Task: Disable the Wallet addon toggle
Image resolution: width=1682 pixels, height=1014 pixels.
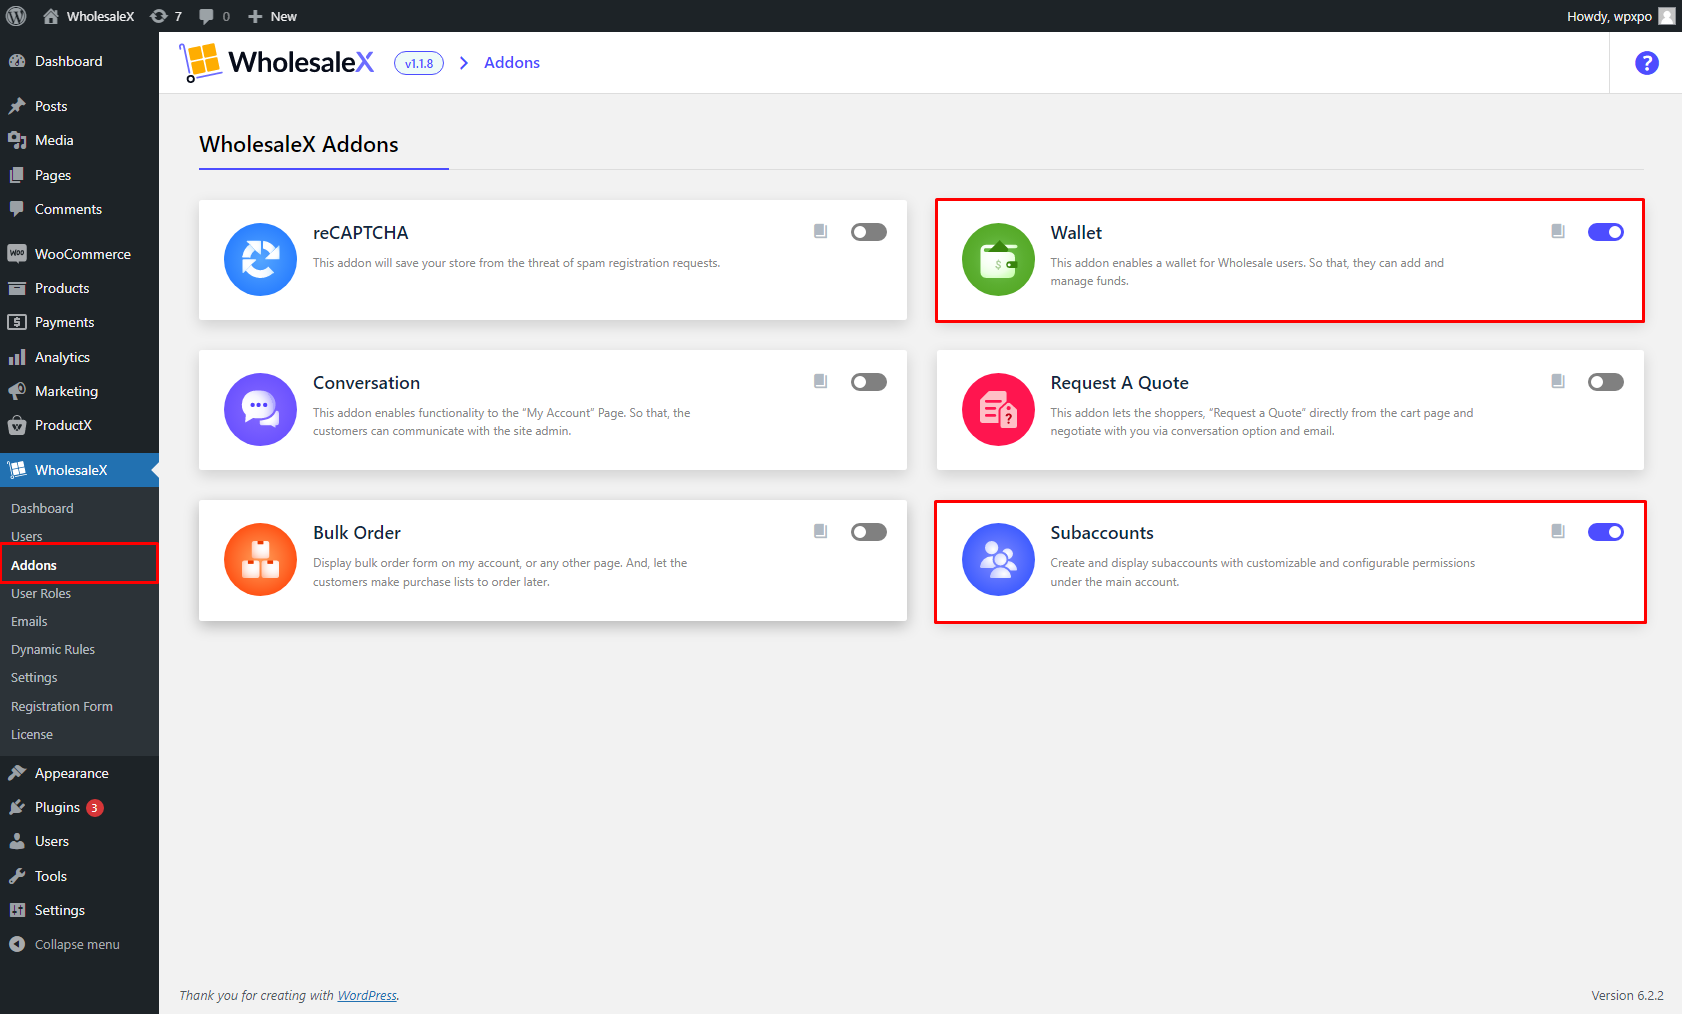Action: pyautogui.click(x=1606, y=232)
